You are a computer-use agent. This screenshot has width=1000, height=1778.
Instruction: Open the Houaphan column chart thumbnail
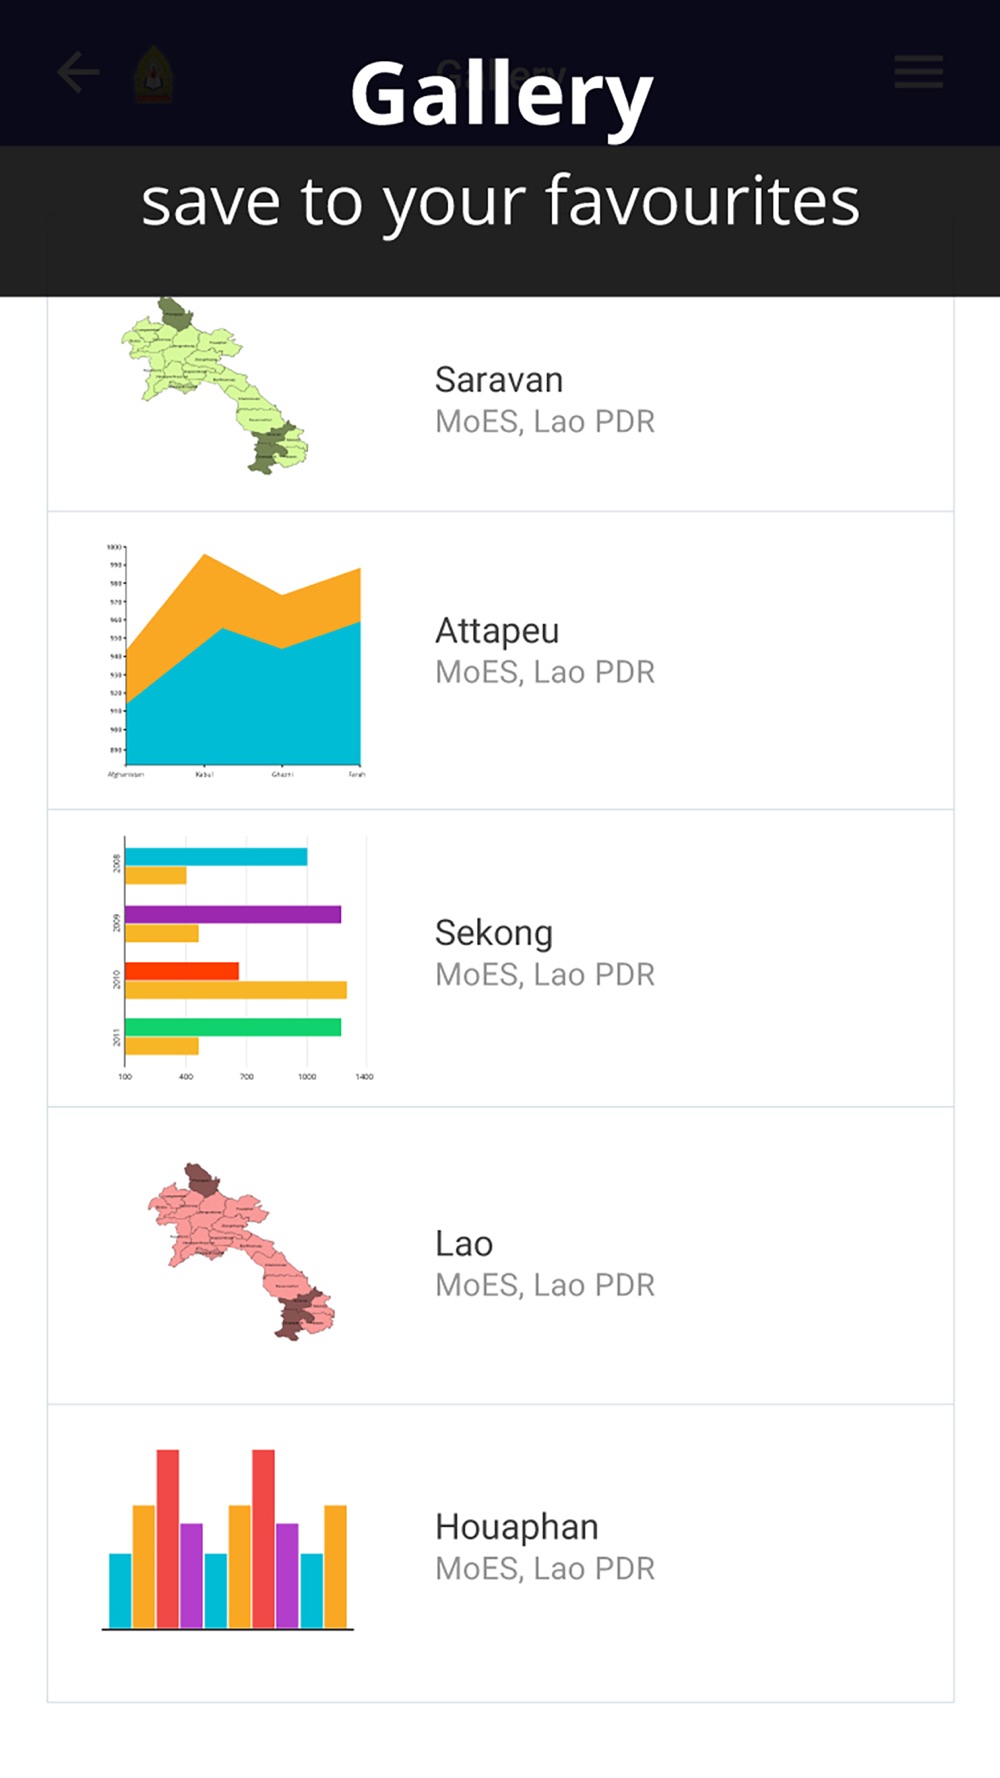pyautogui.click(x=228, y=1540)
